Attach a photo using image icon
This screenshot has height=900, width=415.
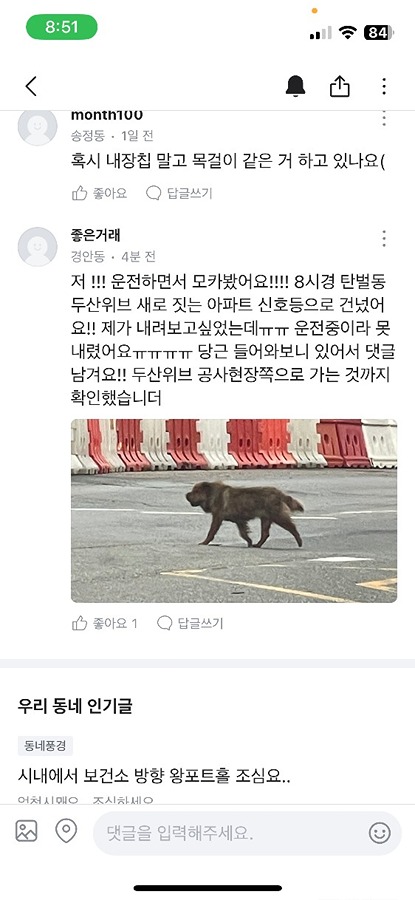click(x=26, y=831)
